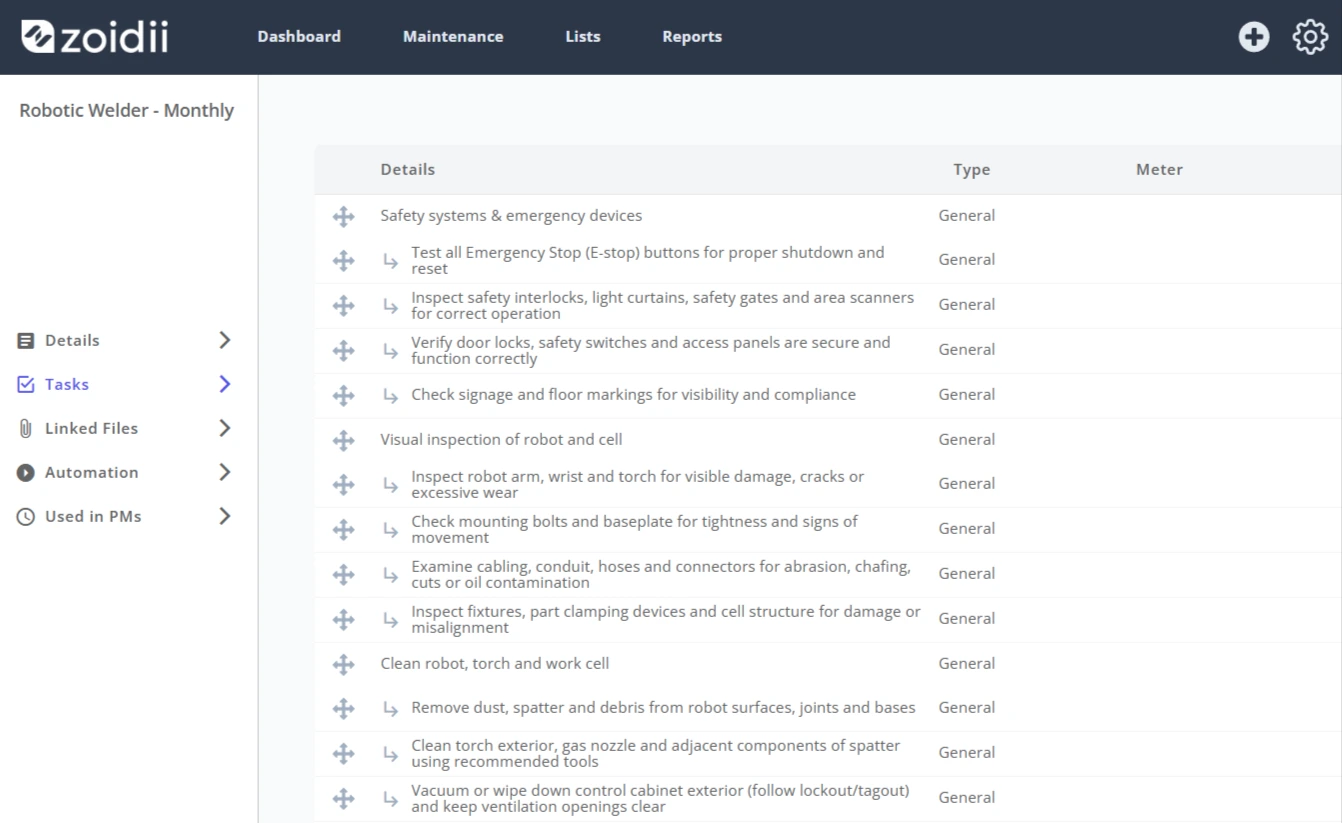Click the plus add icon in header

tap(1253, 37)
